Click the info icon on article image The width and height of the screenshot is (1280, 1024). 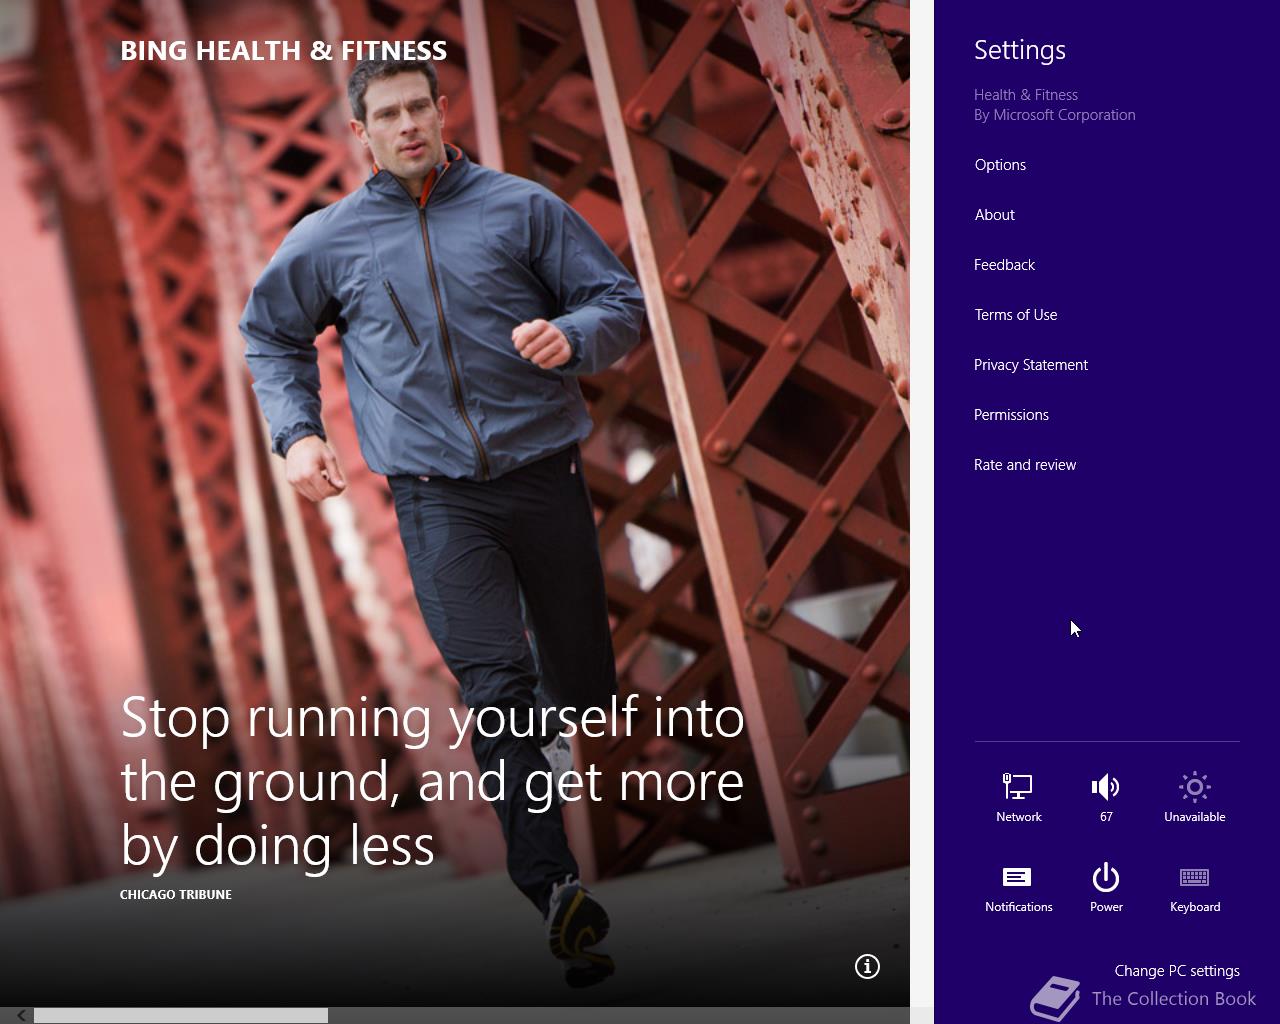[x=867, y=966]
